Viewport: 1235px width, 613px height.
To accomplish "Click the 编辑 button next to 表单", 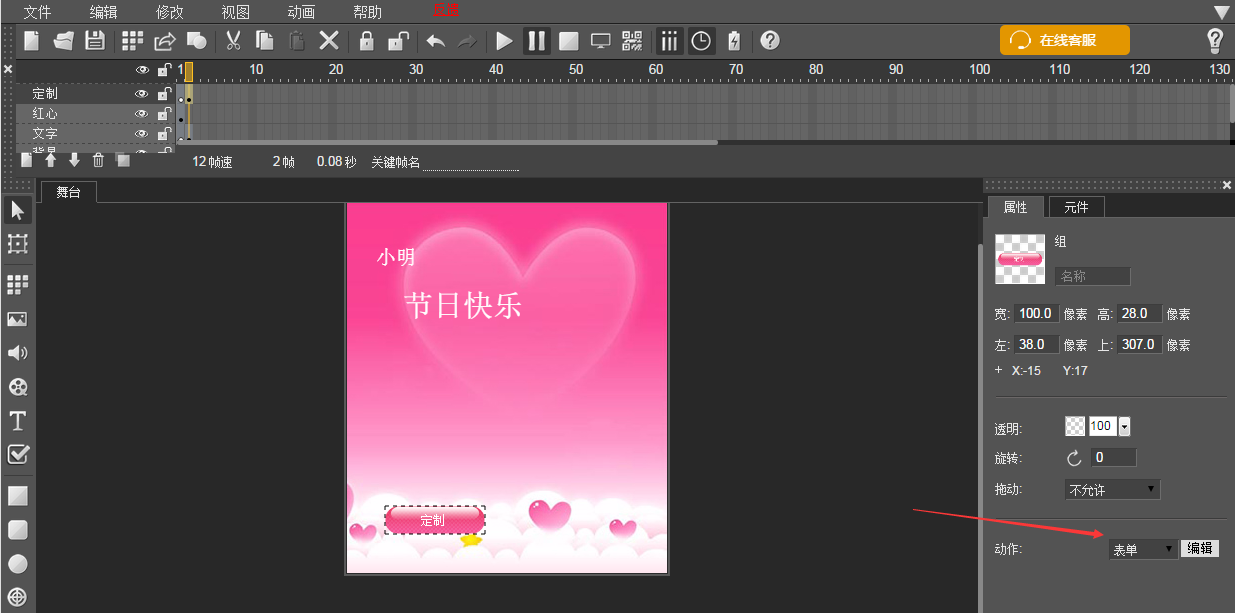I will click(x=1199, y=548).
